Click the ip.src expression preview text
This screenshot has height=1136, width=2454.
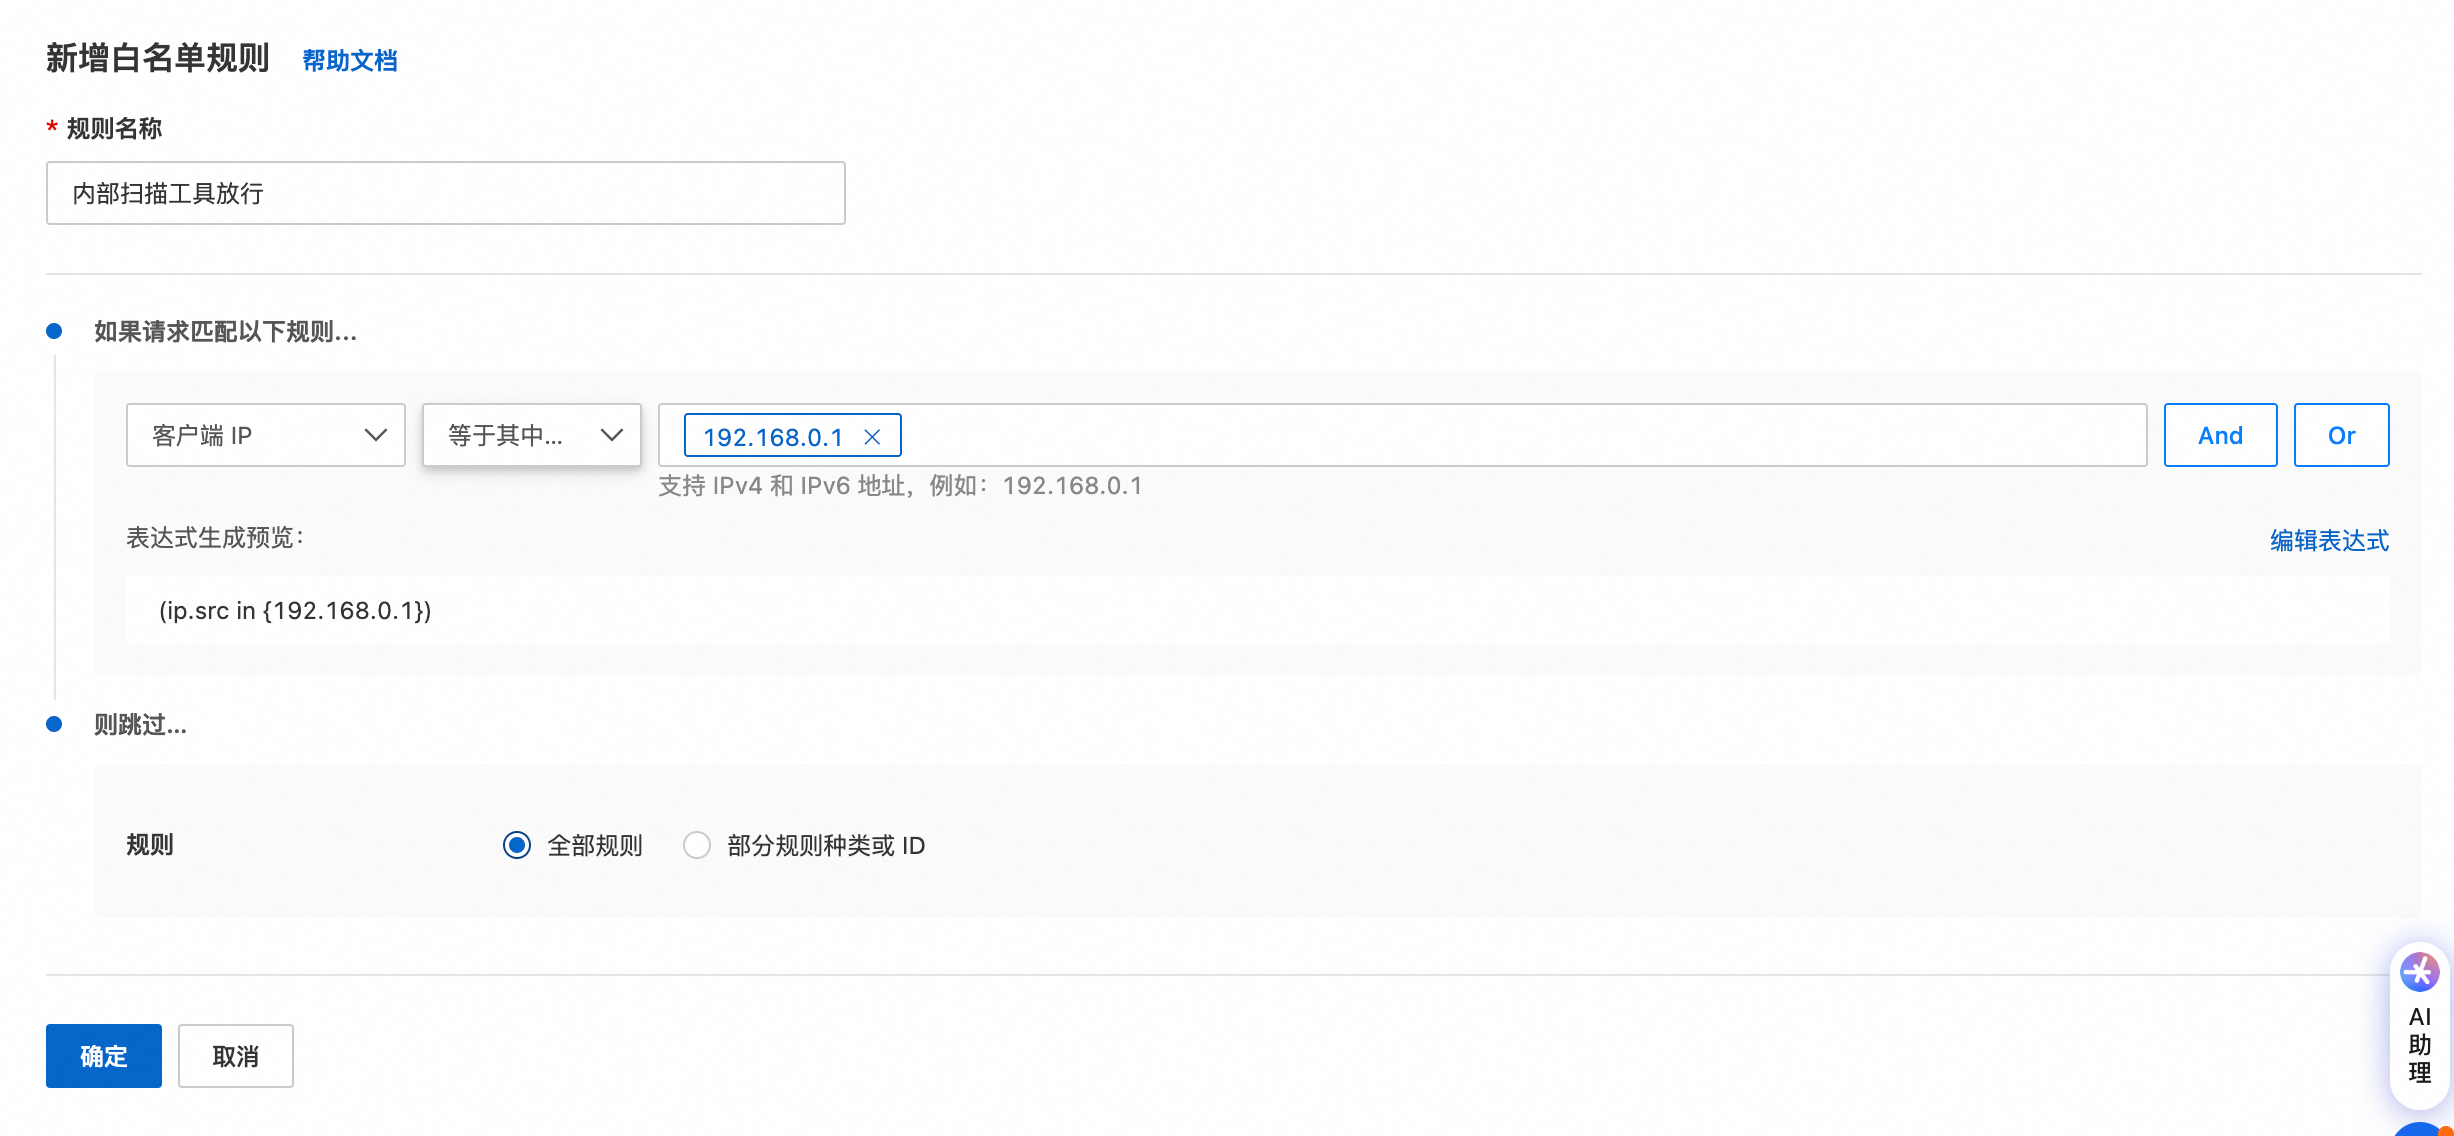(x=295, y=610)
